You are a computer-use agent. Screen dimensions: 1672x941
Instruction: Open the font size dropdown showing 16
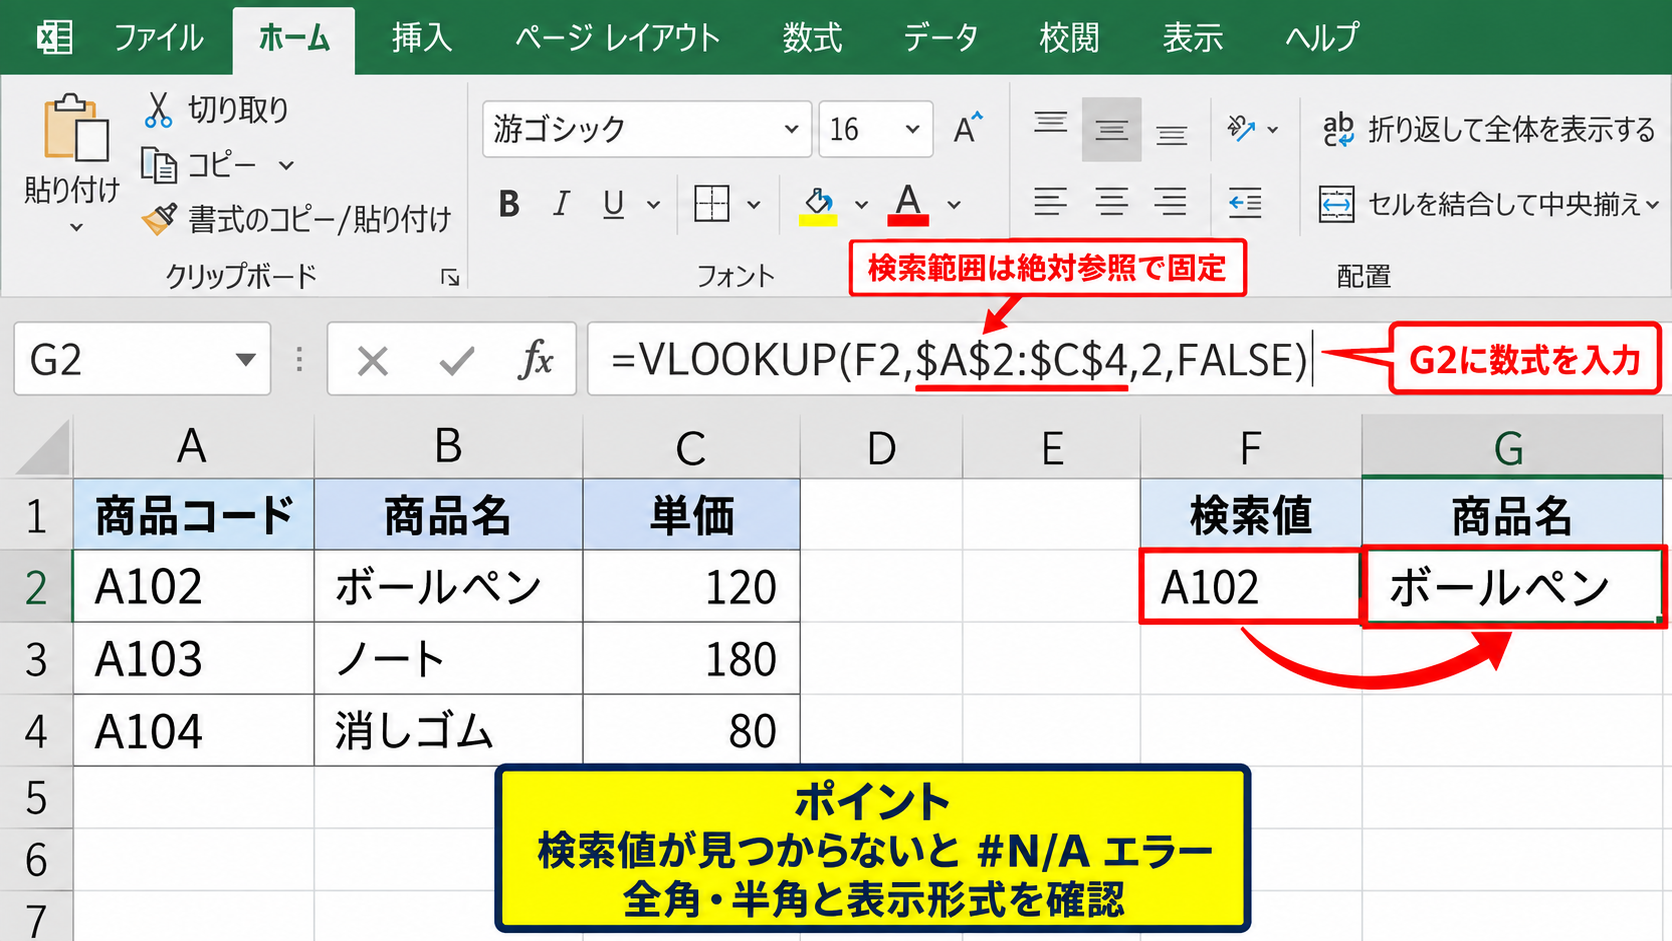pos(912,129)
